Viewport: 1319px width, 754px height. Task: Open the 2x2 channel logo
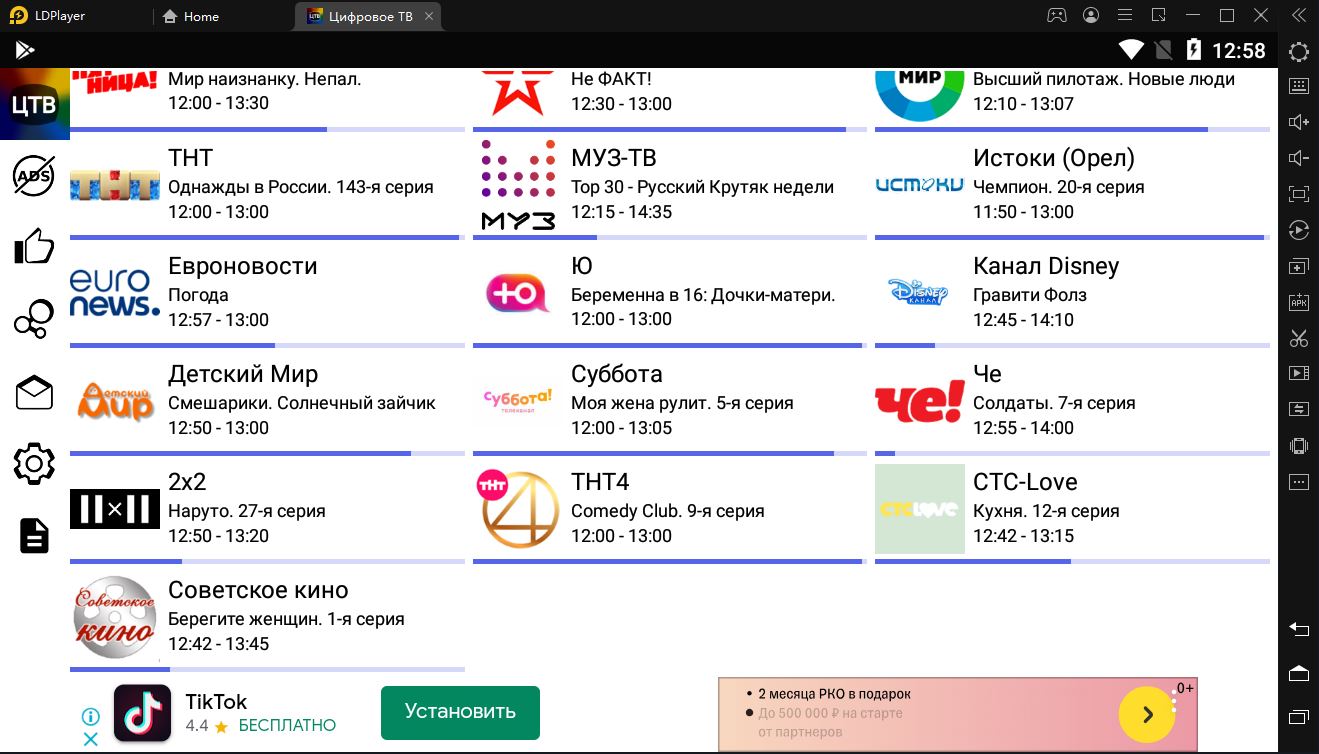pos(115,509)
